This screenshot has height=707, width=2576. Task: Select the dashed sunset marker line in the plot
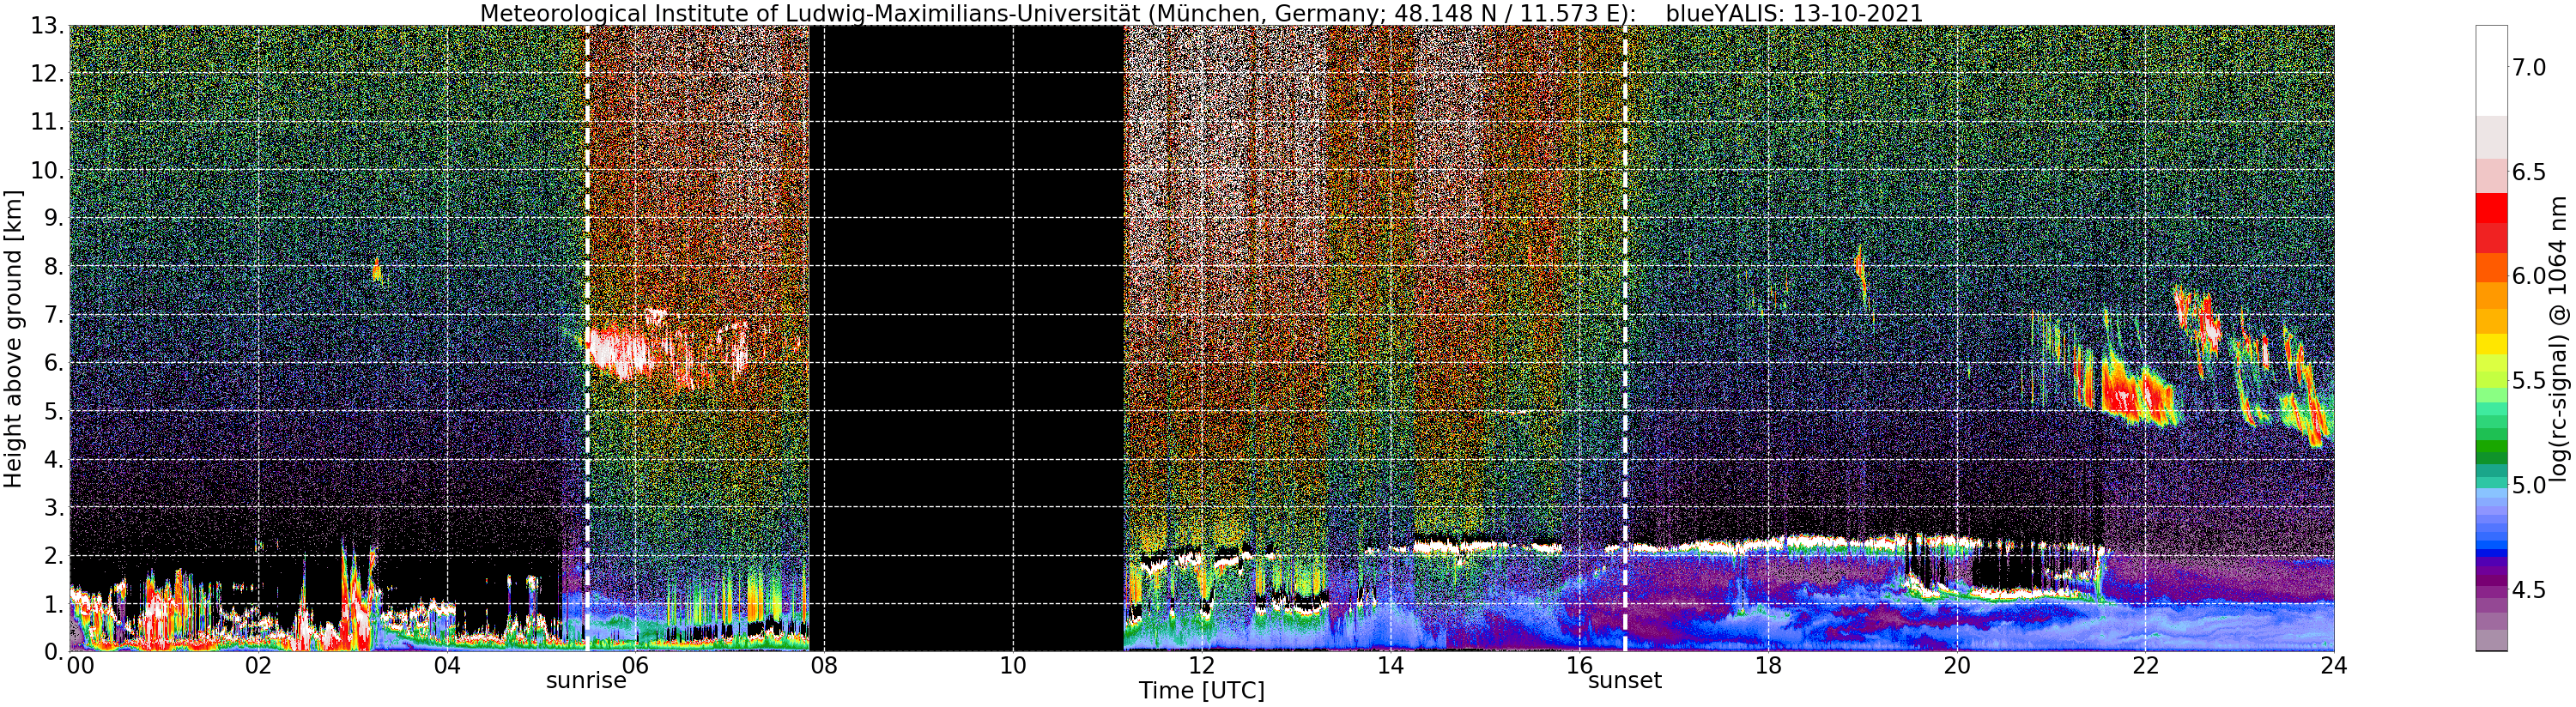pos(1625,338)
